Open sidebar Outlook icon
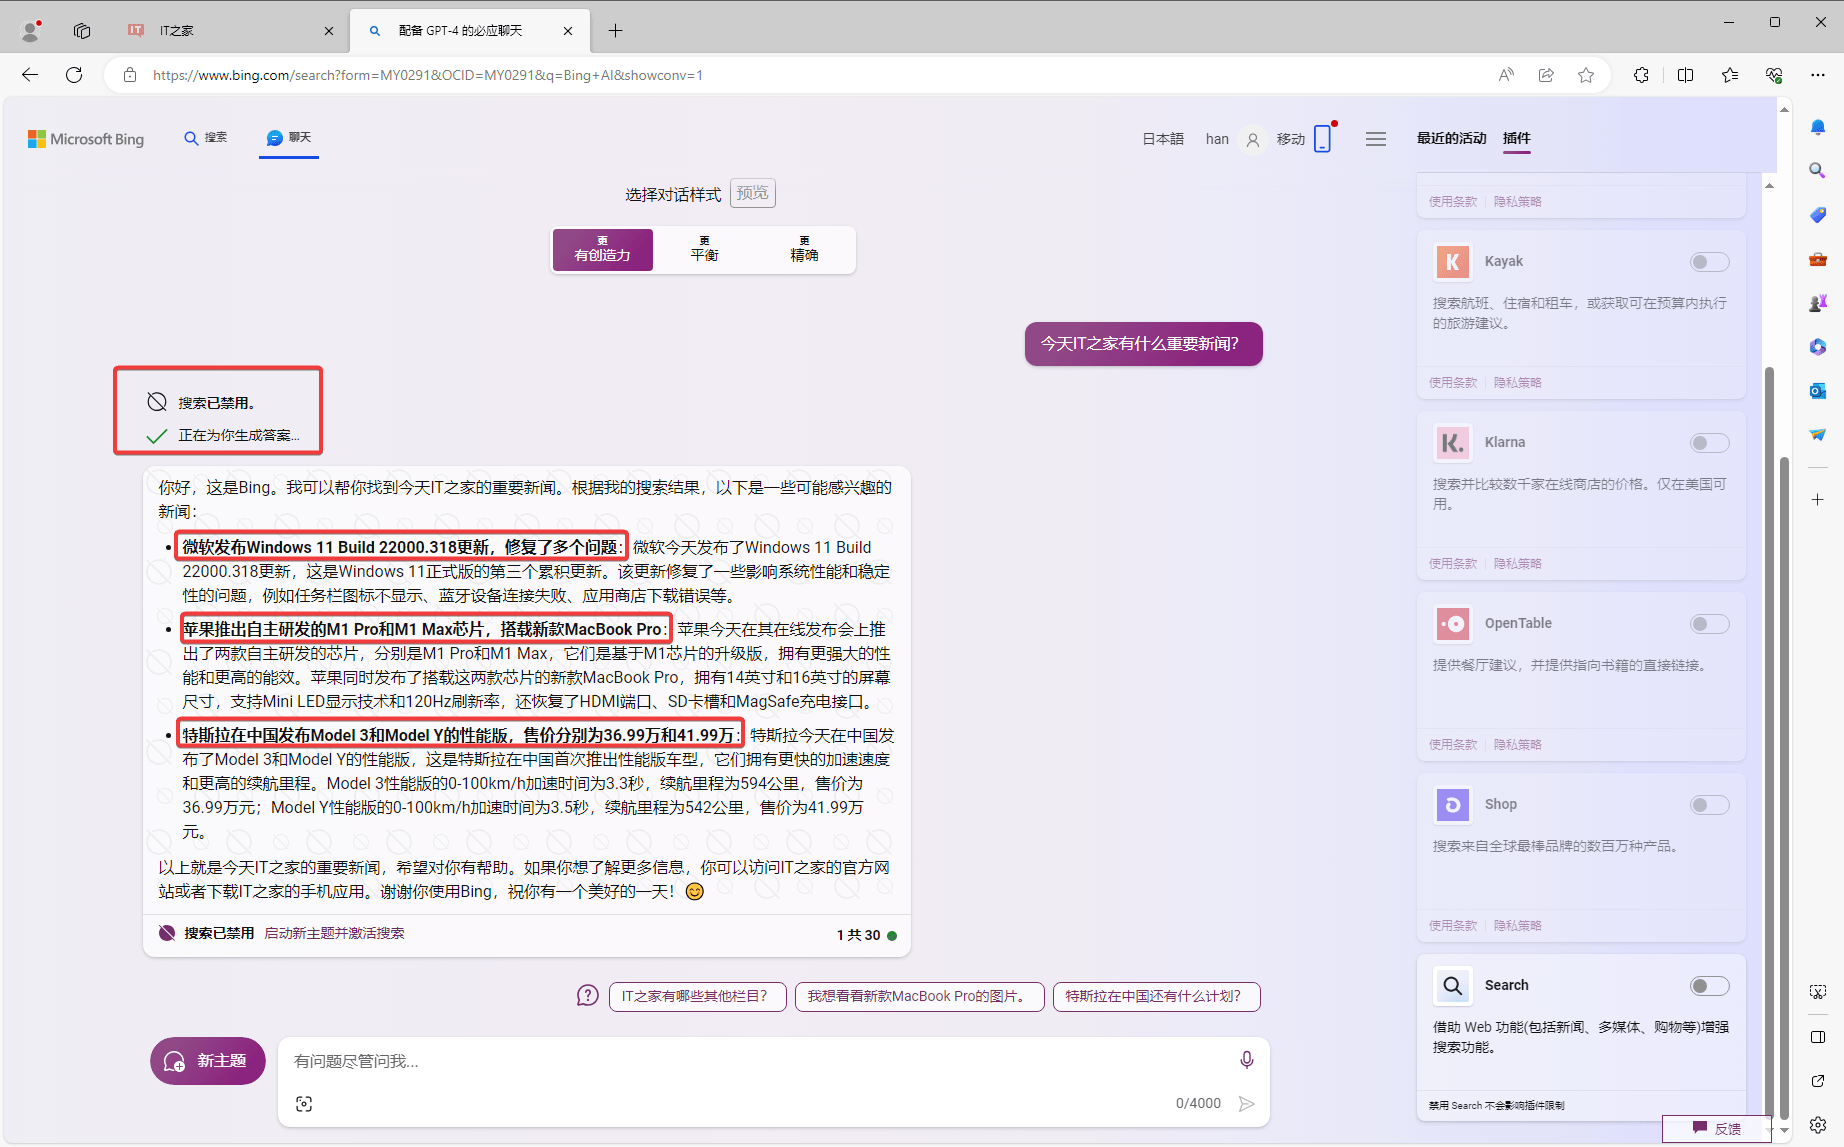 pyautogui.click(x=1818, y=391)
